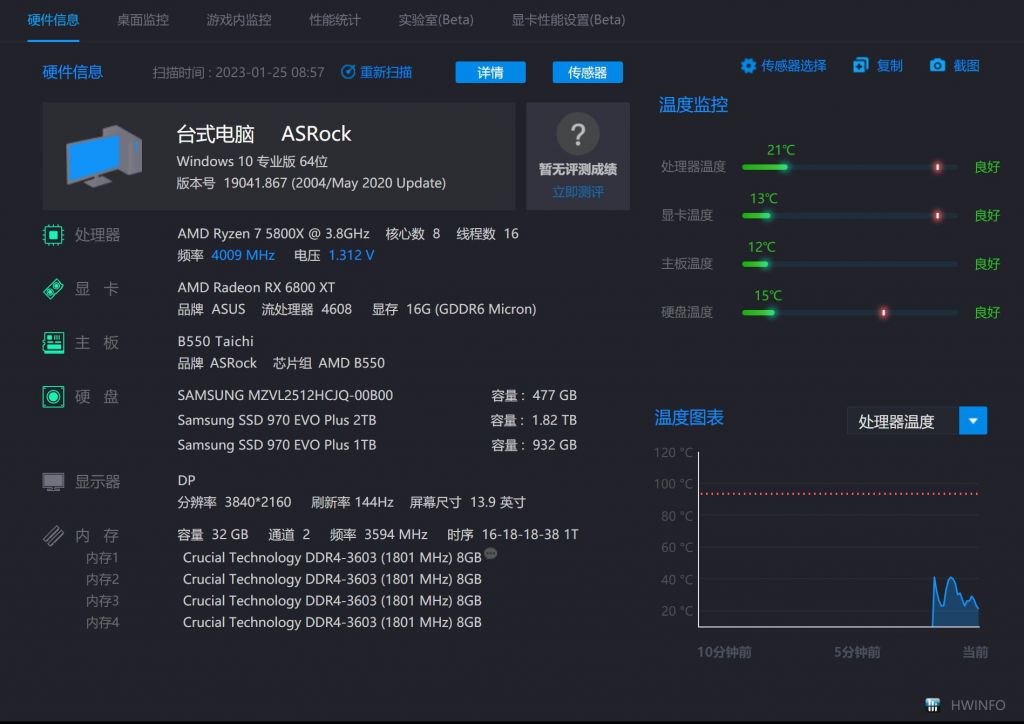The width and height of the screenshot is (1024, 724).
Task: Open the 处理器温度 chart dropdown arrow
Action: coord(973,421)
